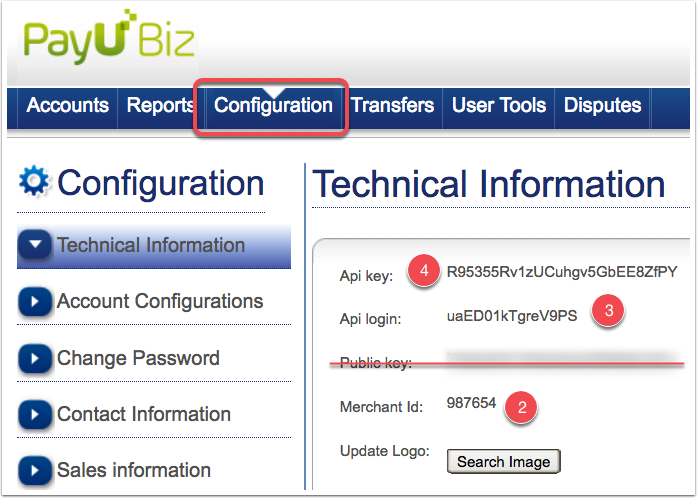Collapse the Technical Information arrow
This screenshot has height=498, width=697.
[x=35, y=244]
